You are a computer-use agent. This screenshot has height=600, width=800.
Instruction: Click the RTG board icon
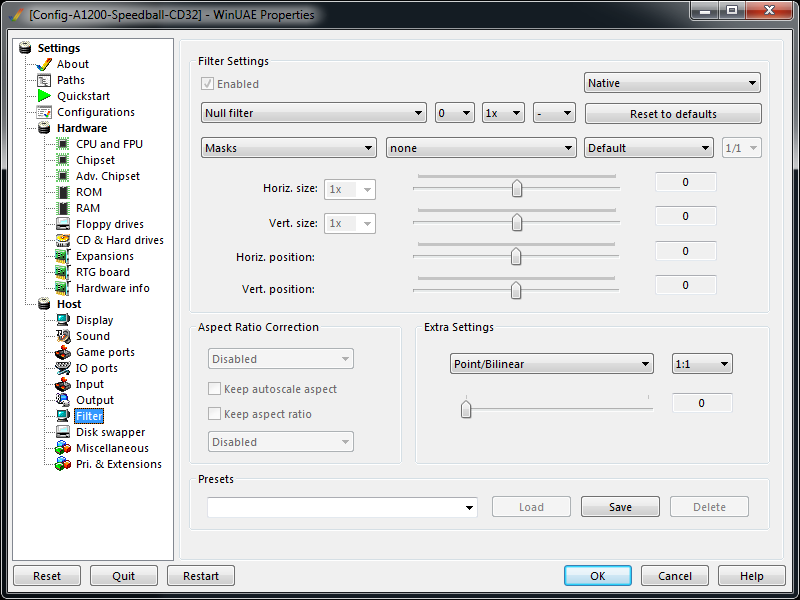click(63, 272)
